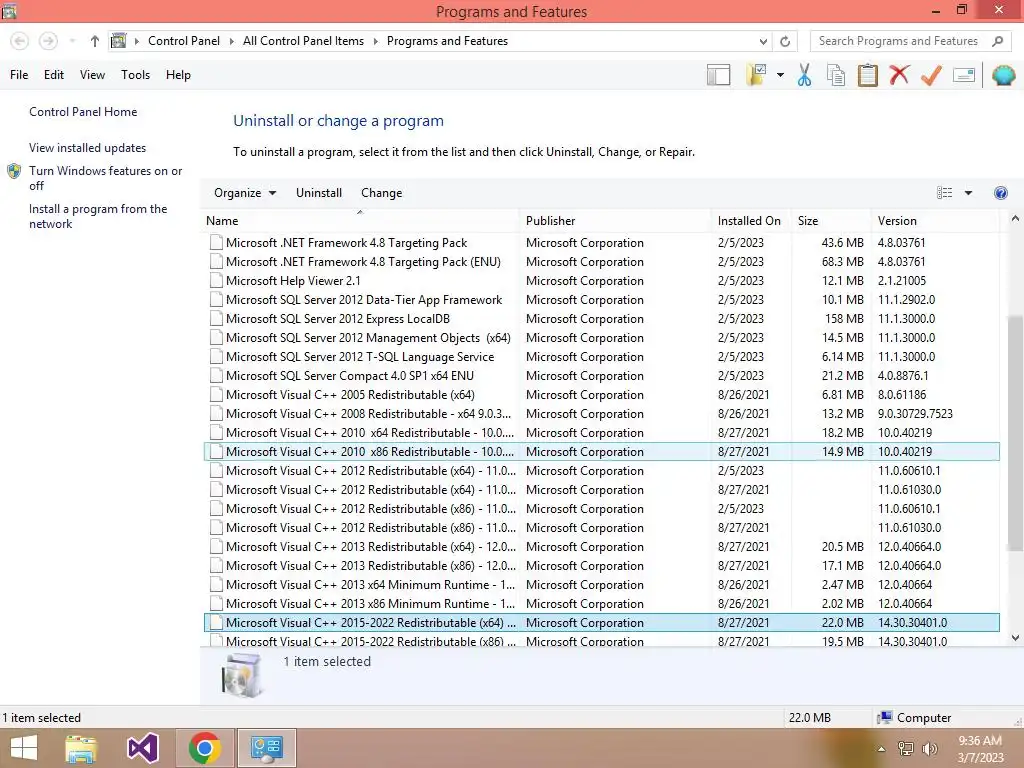This screenshot has width=1024, height=768.
Task: Go back with the Back arrow
Action: (x=20, y=41)
